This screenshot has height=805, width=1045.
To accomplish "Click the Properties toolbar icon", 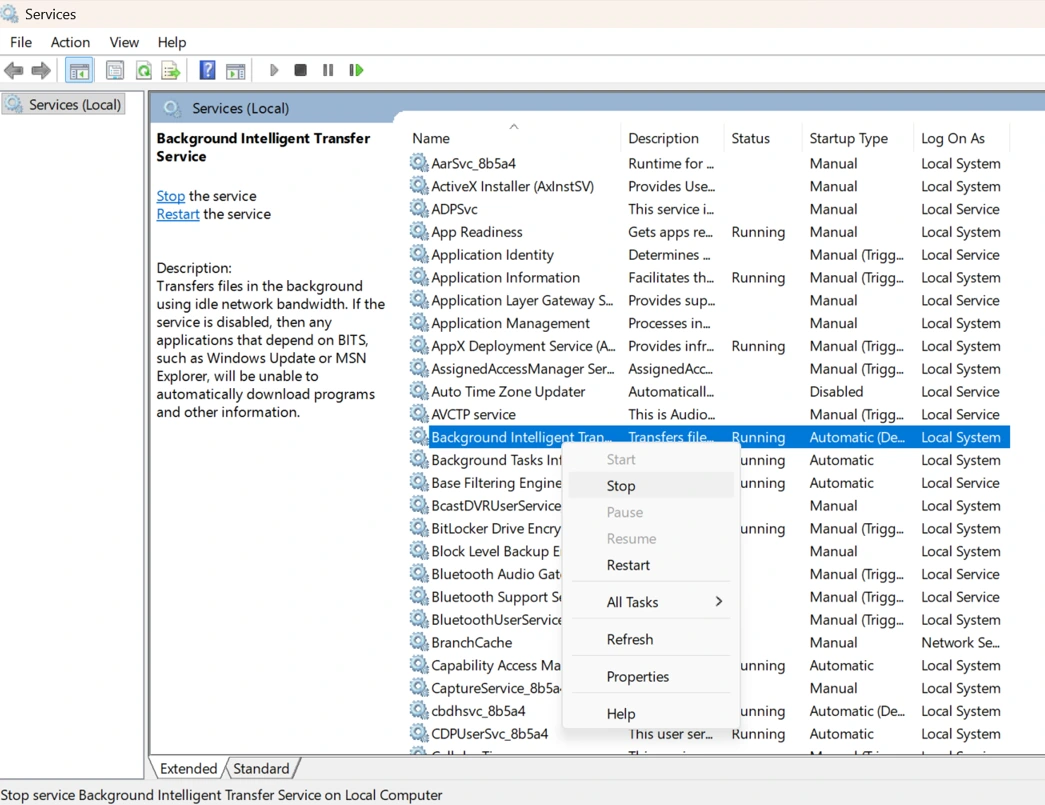I will click(115, 69).
